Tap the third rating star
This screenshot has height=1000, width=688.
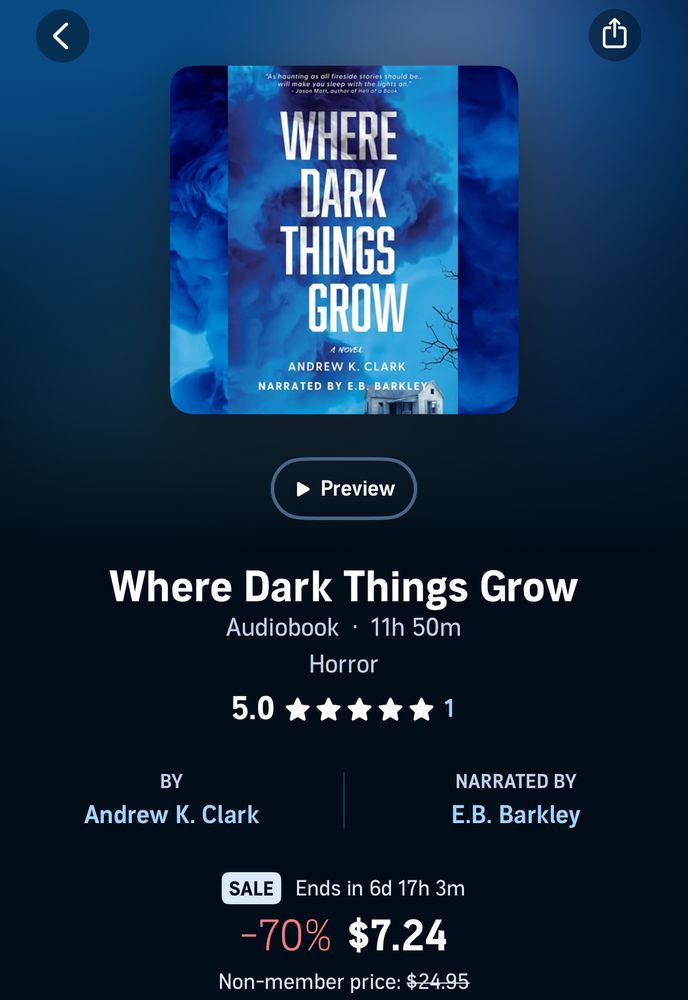point(359,709)
